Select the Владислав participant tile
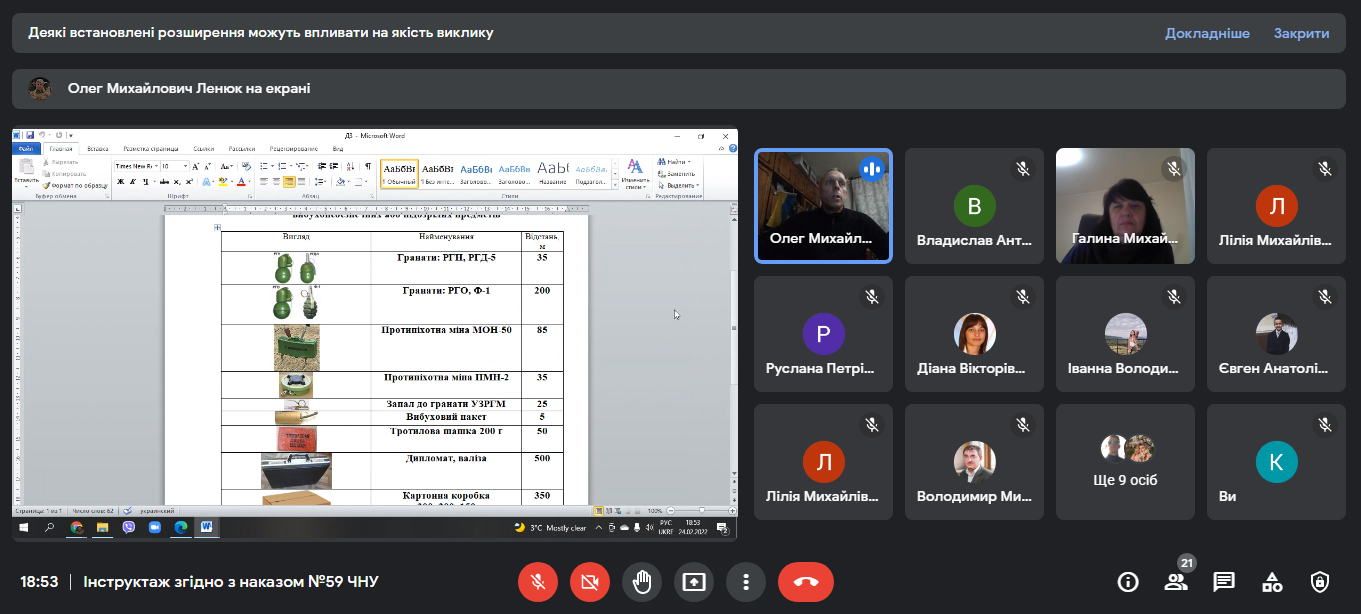Screen dimensions: 1361x614 click(x=974, y=206)
